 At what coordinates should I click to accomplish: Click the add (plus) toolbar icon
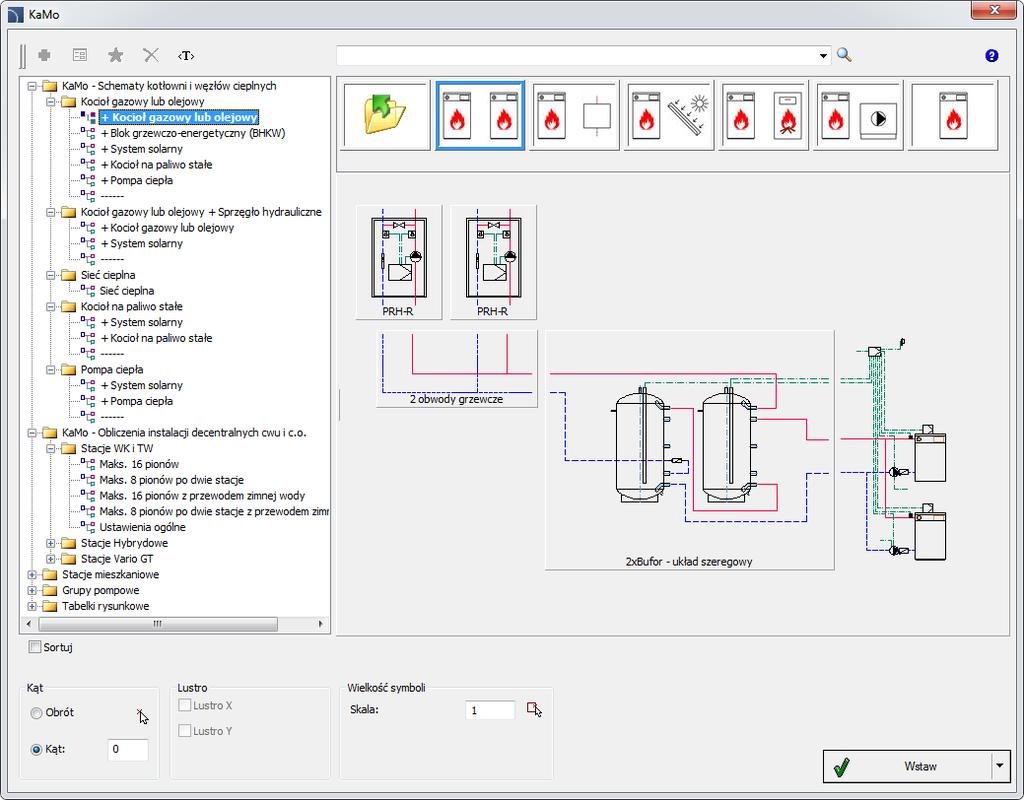click(x=44, y=56)
